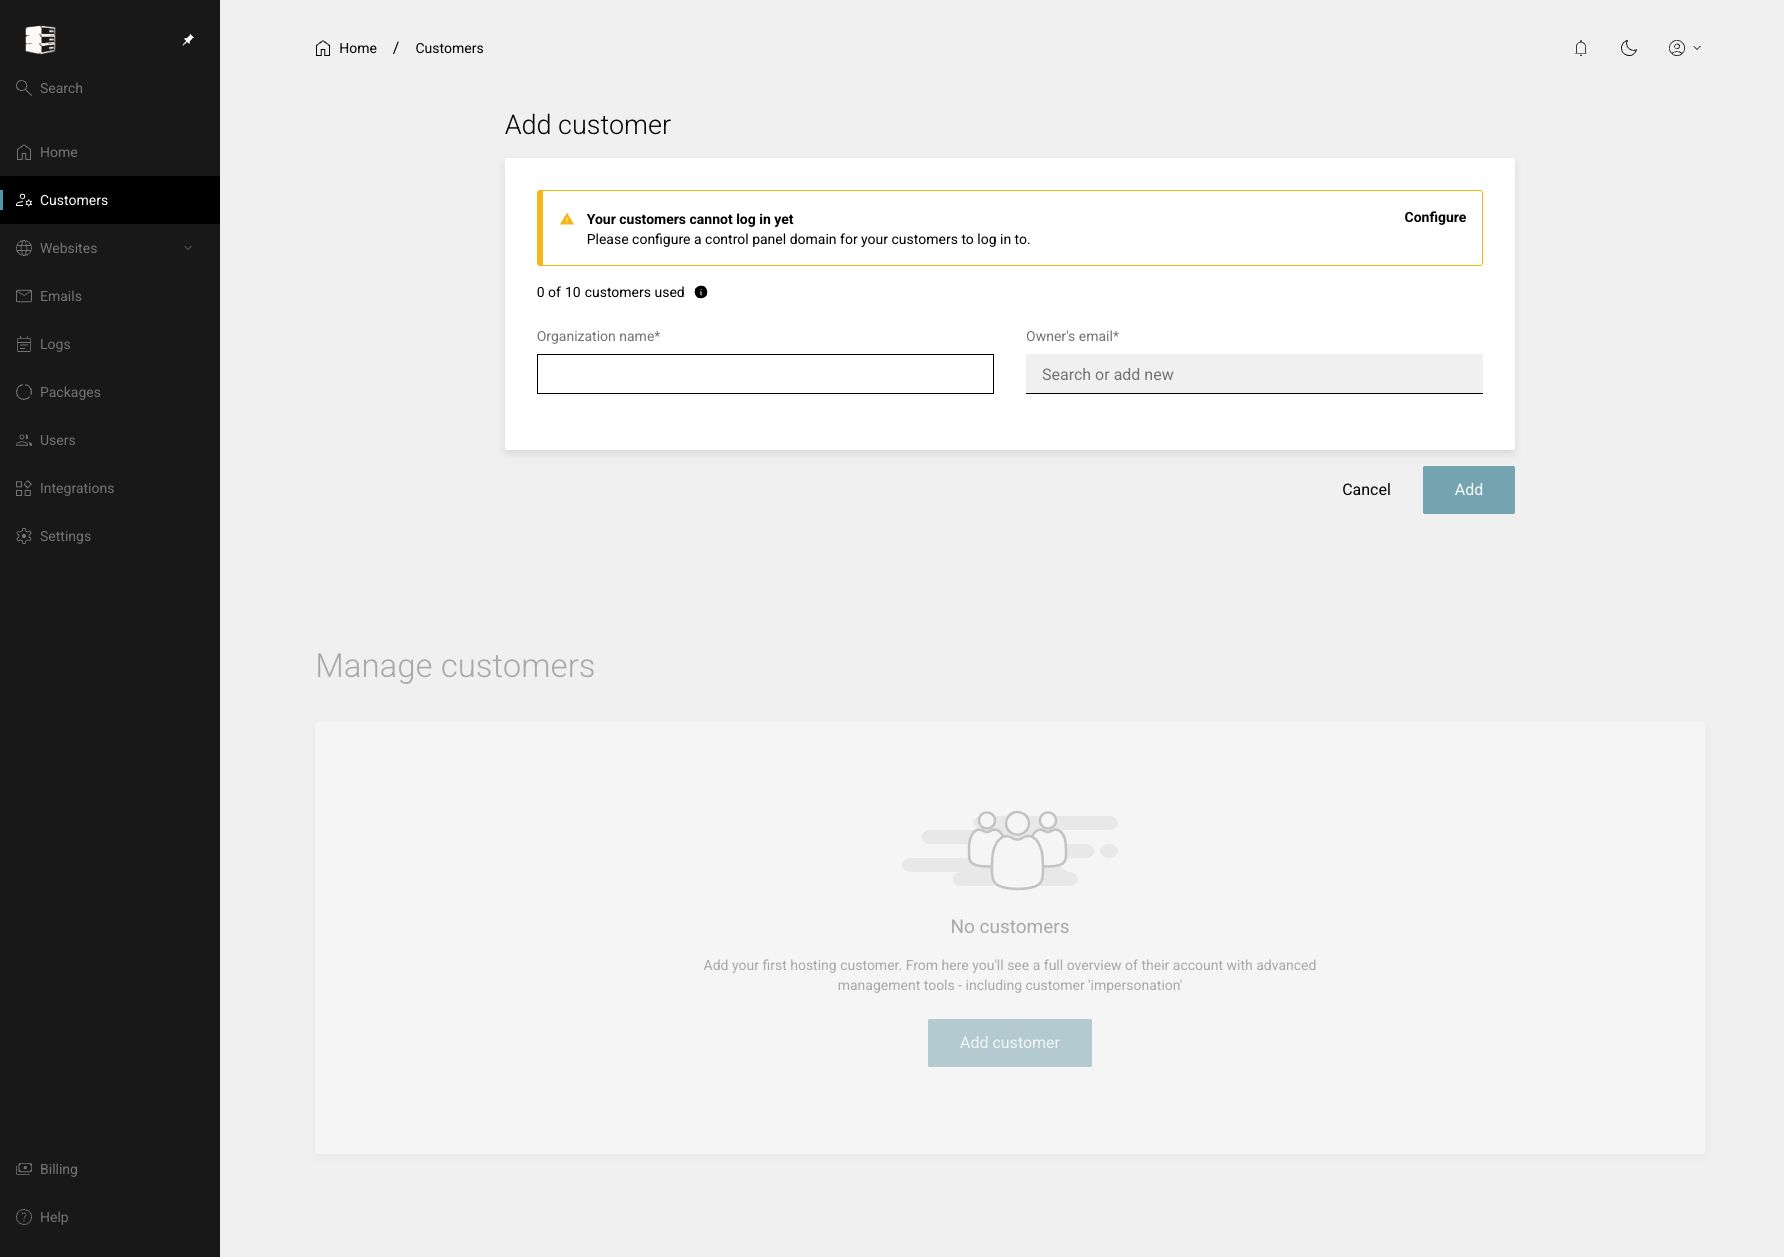Open the Owner's email search combo box
The image size is (1784, 1257).
(x=1254, y=374)
